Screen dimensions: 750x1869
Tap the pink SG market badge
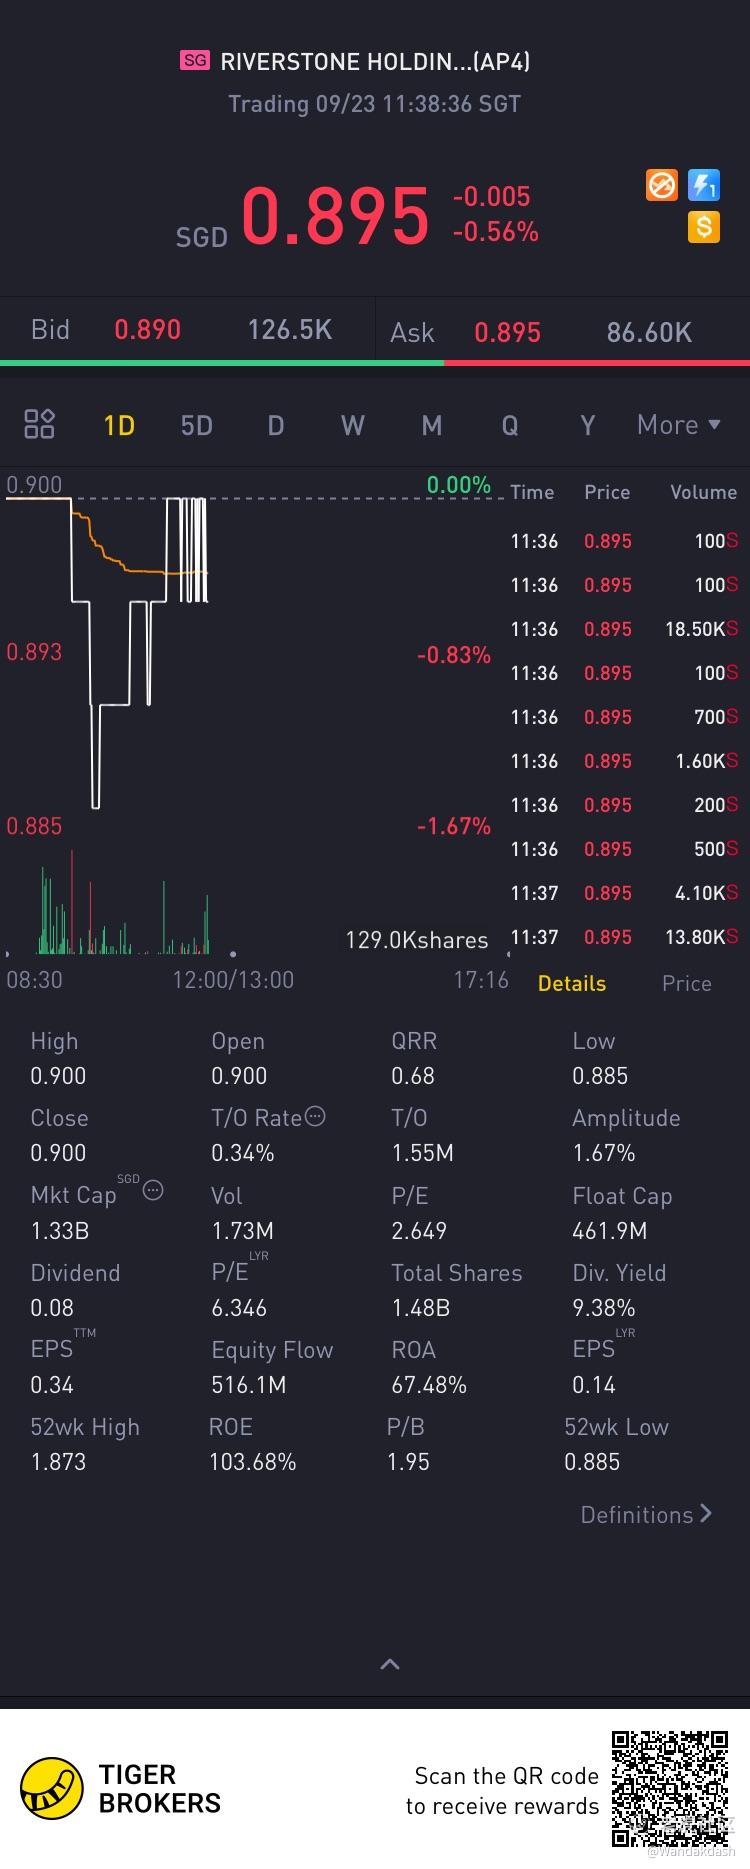click(x=195, y=61)
